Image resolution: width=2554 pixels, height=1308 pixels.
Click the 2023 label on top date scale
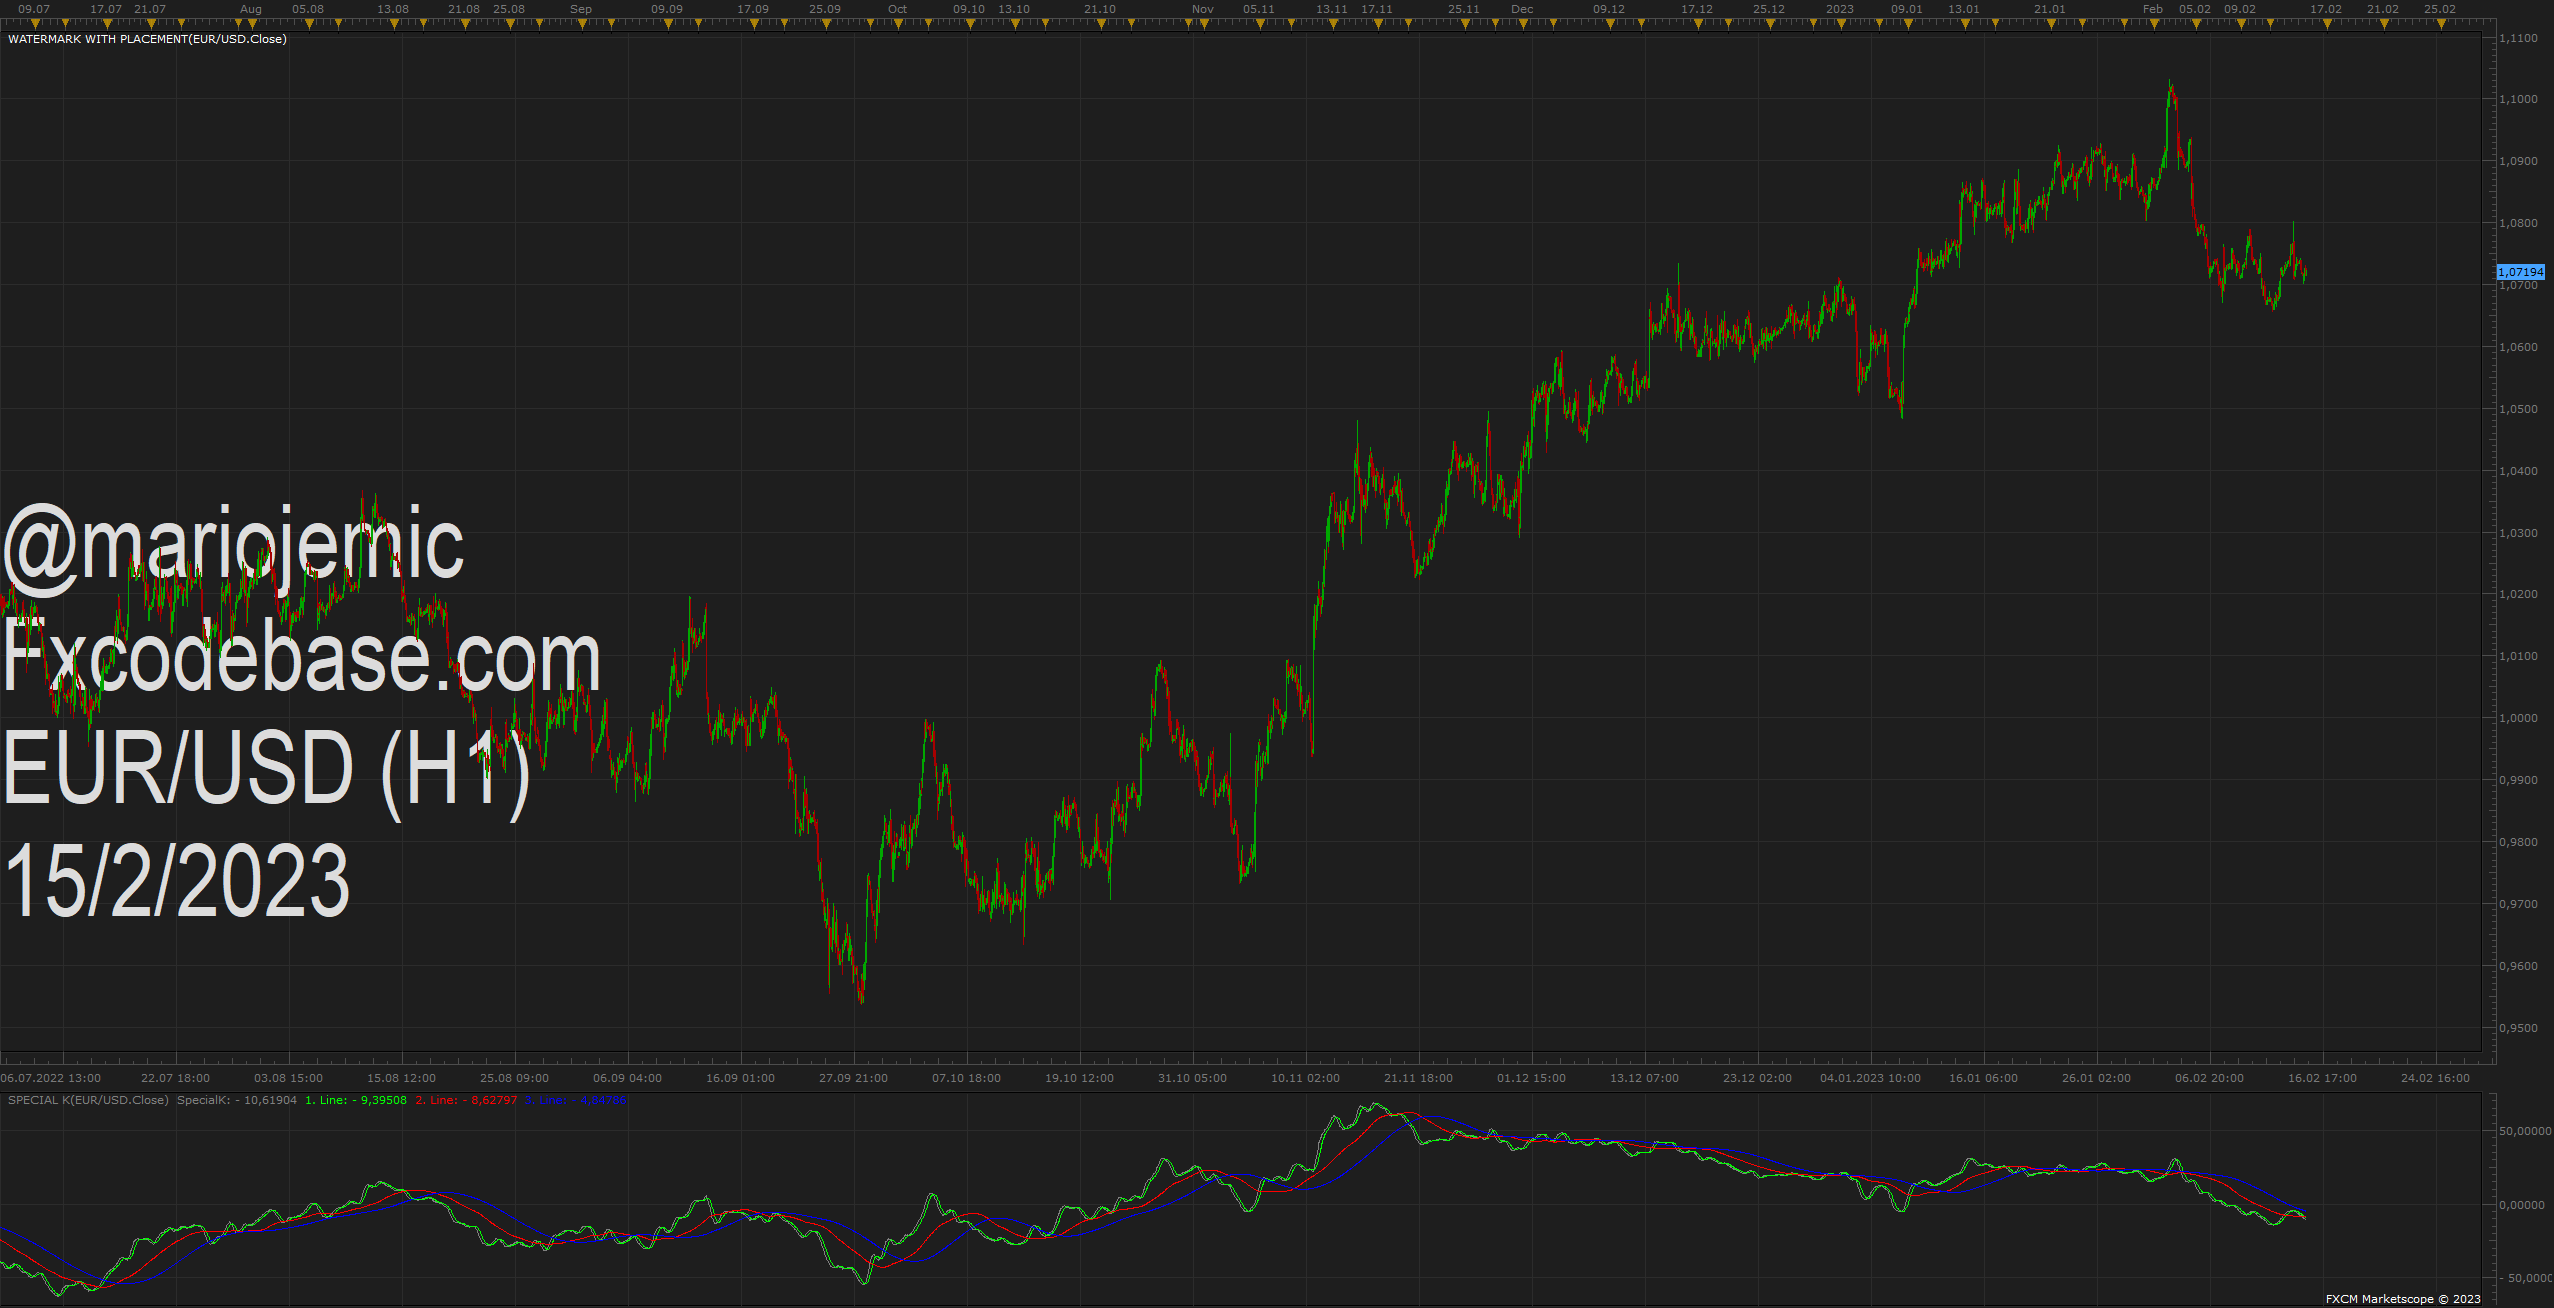1840,9
